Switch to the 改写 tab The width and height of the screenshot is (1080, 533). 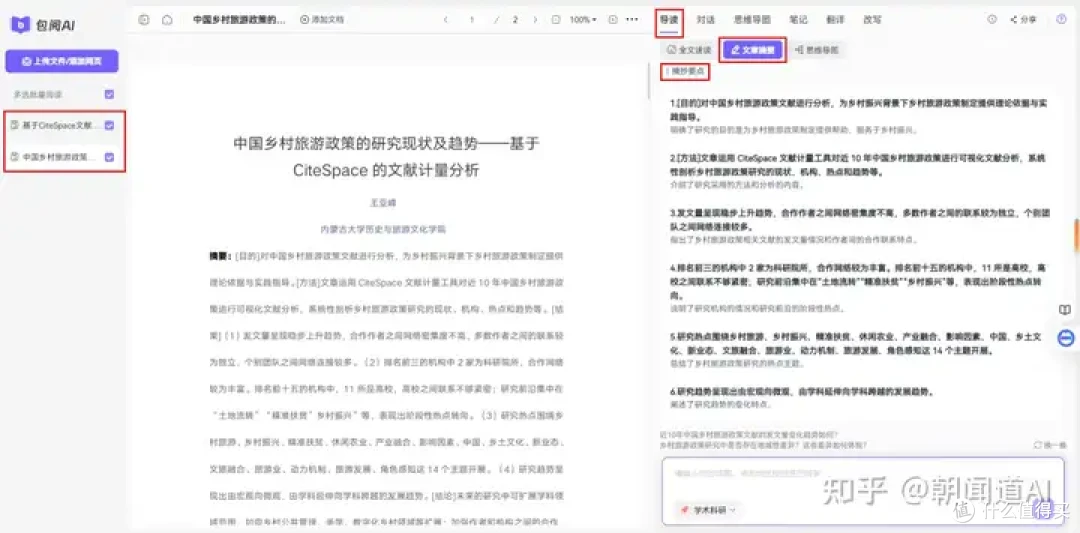coord(872,20)
